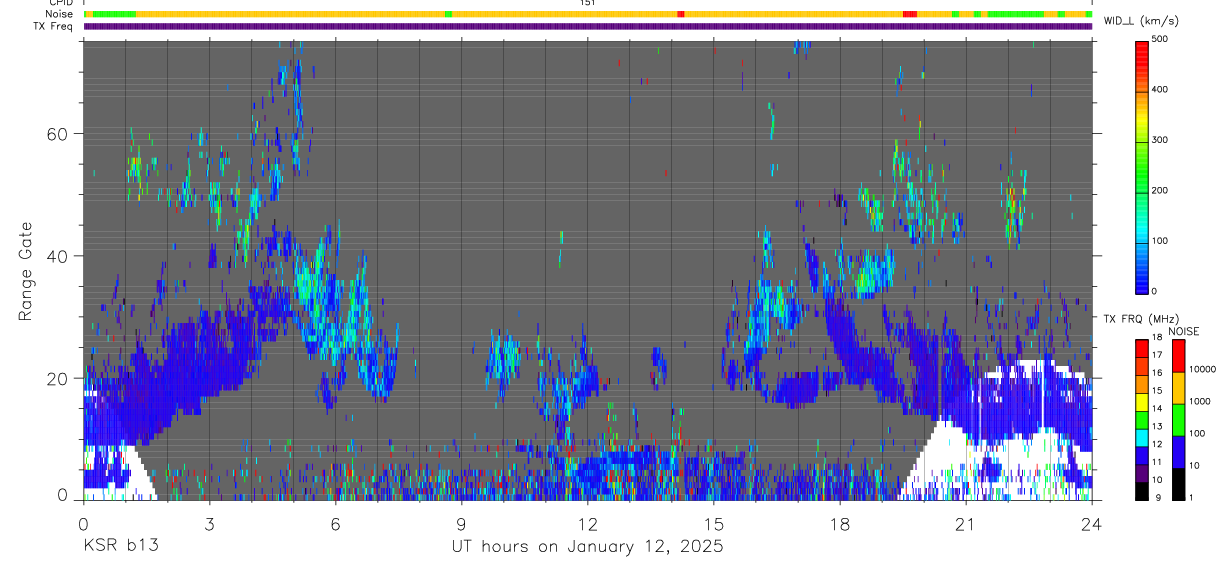Click the blue swatch in the NOISE legend
Screen dimensions: 1228x567
coord(1178,451)
